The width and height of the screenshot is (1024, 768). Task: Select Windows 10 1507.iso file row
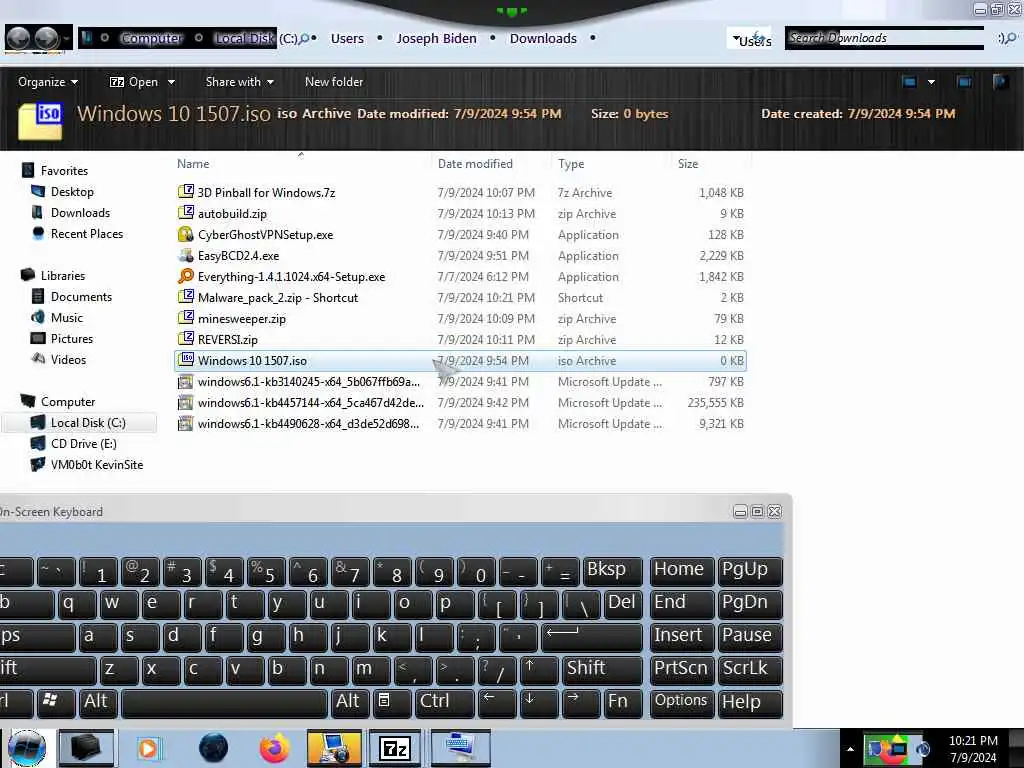point(460,360)
